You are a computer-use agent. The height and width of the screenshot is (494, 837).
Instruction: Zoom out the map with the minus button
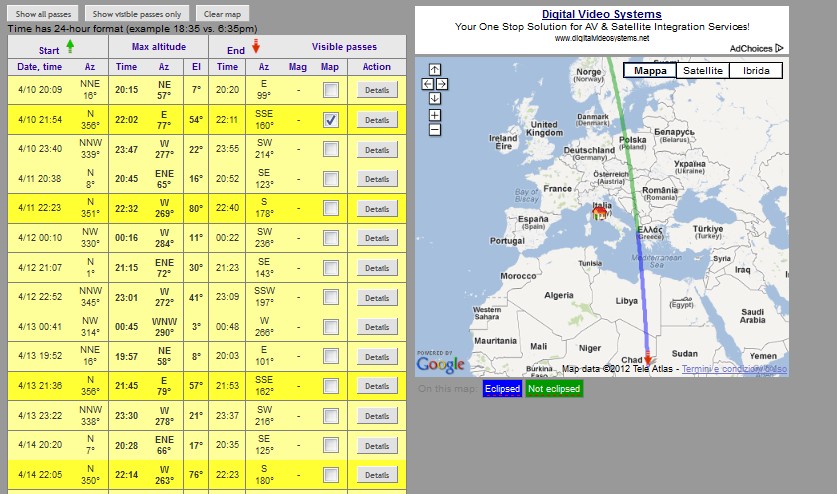click(x=435, y=130)
